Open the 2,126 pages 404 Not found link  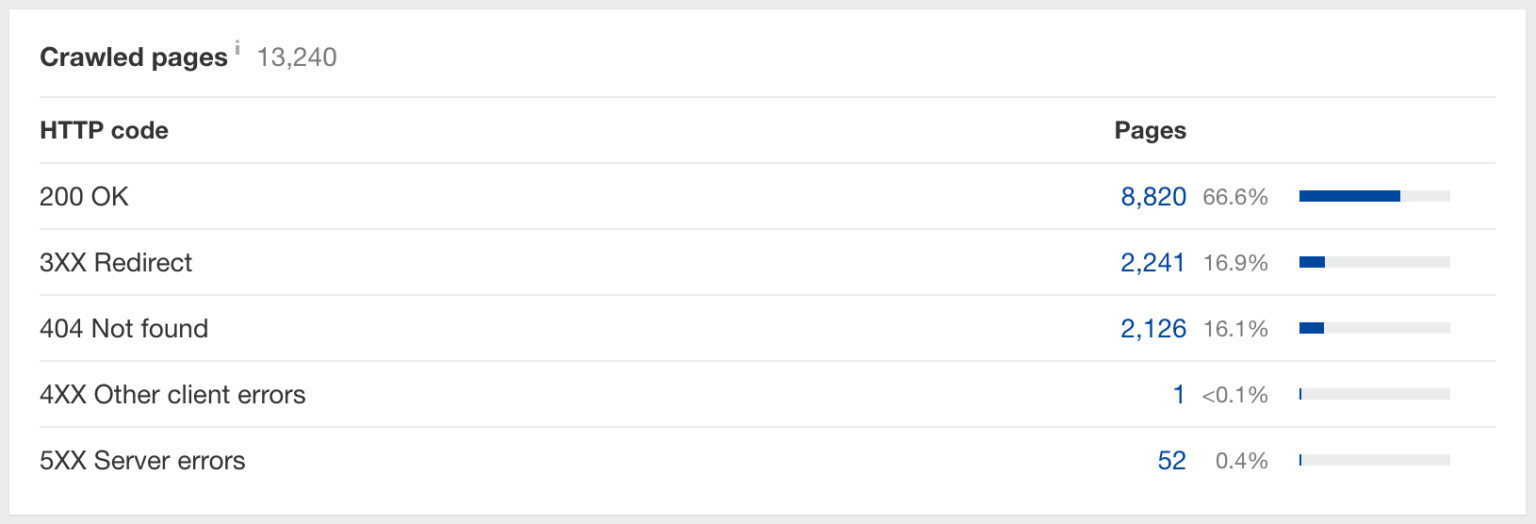click(1153, 329)
